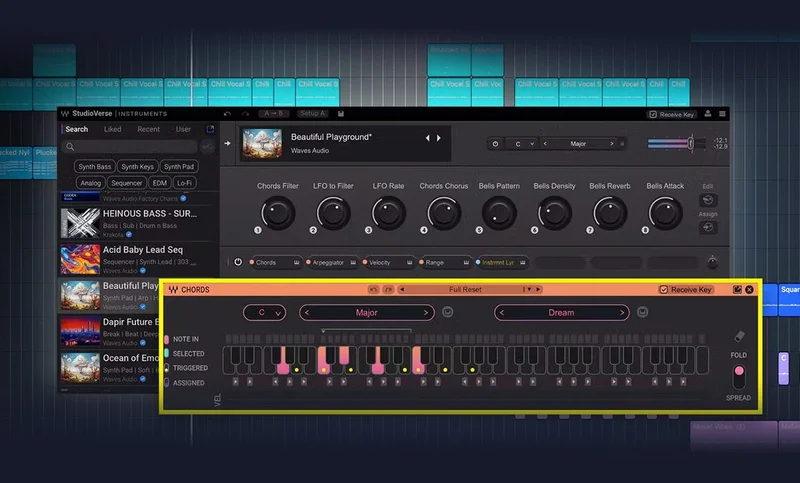Click the pop-out icon beside the User tab
800x483 pixels.
(210, 129)
